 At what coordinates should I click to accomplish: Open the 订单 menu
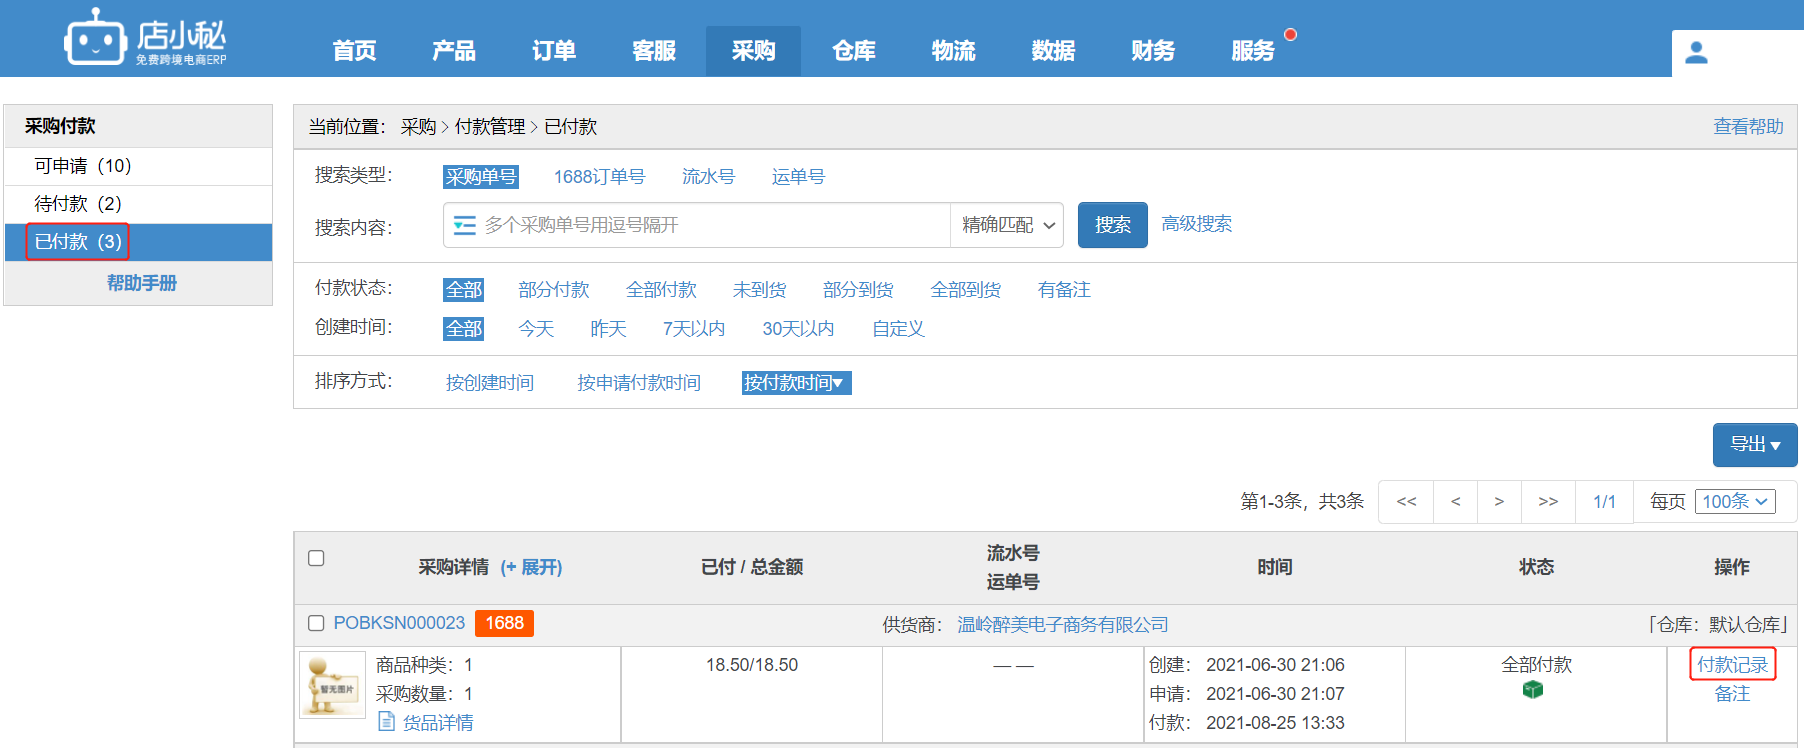click(x=554, y=51)
